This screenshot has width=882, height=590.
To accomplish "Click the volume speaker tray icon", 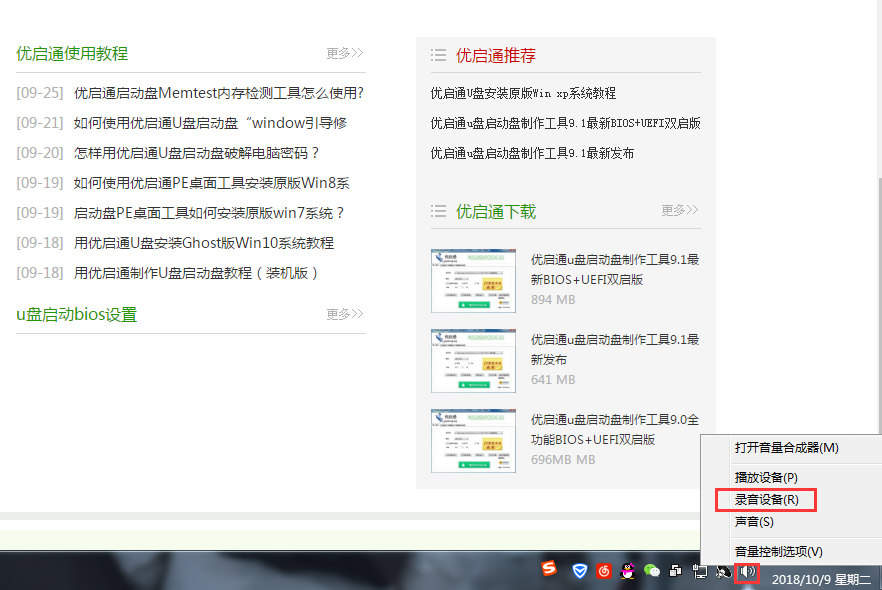I will (x=747, y=572).
